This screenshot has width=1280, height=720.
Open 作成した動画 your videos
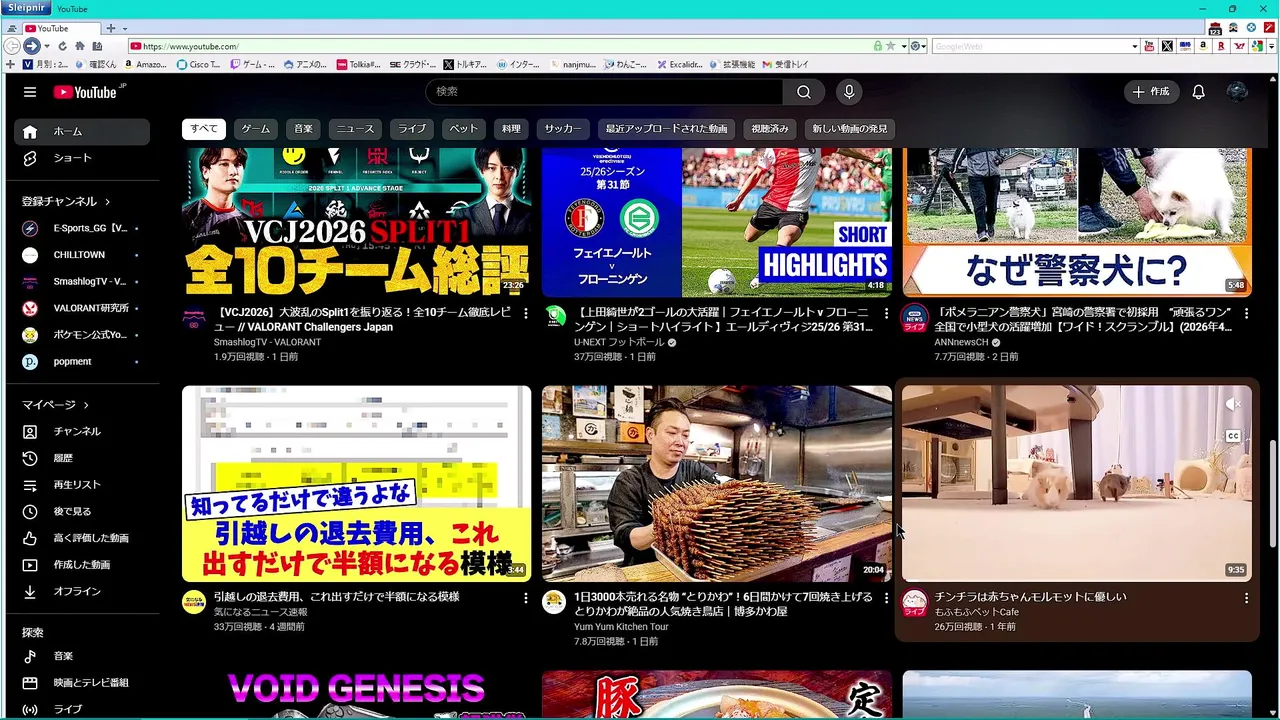click(x=82, y=565)
